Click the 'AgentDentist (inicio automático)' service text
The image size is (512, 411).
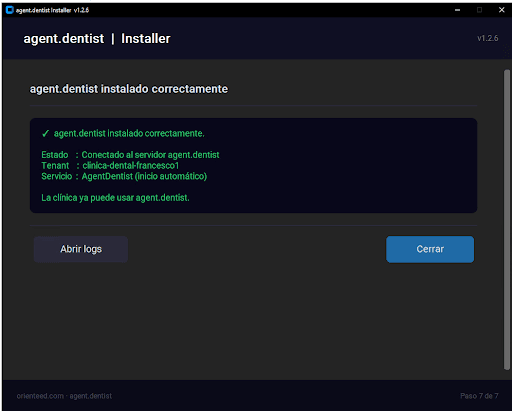[144, 176]
